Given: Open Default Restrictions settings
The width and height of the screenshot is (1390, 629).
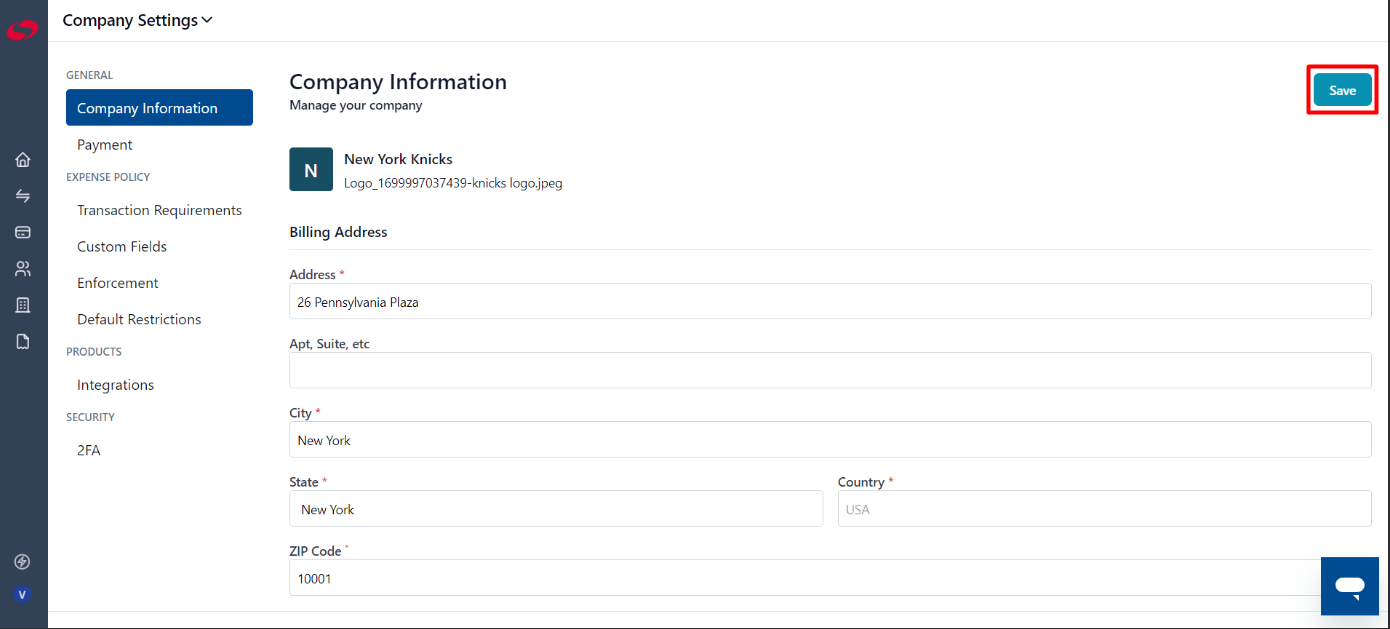Looking at the screenshot, I should tap(139, 319).
